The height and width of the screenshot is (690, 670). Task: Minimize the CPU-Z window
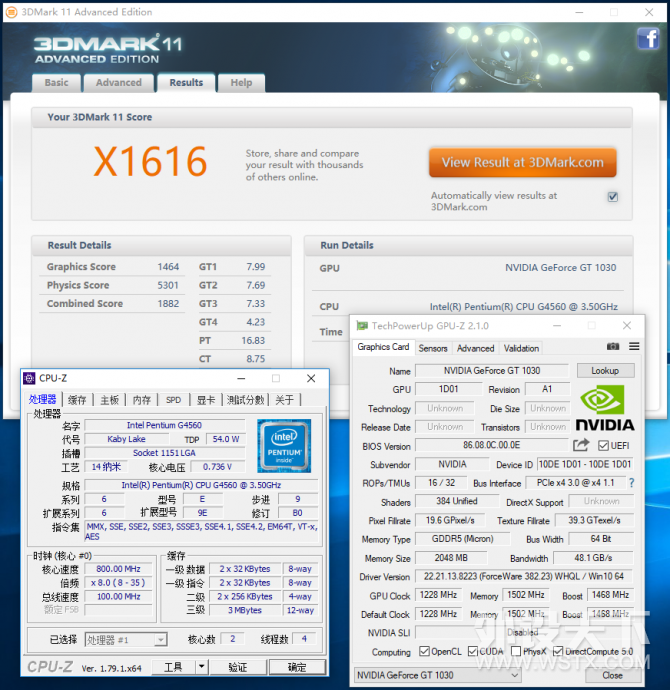[241, 378]
